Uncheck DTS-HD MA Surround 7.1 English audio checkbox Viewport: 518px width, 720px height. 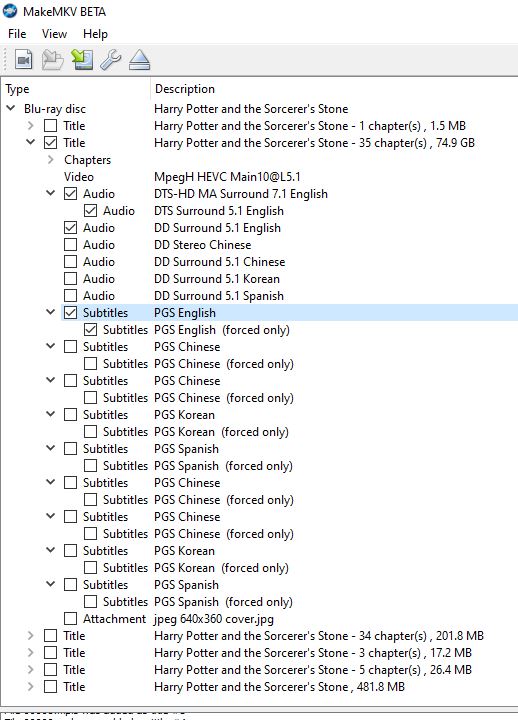pos(70,194)
